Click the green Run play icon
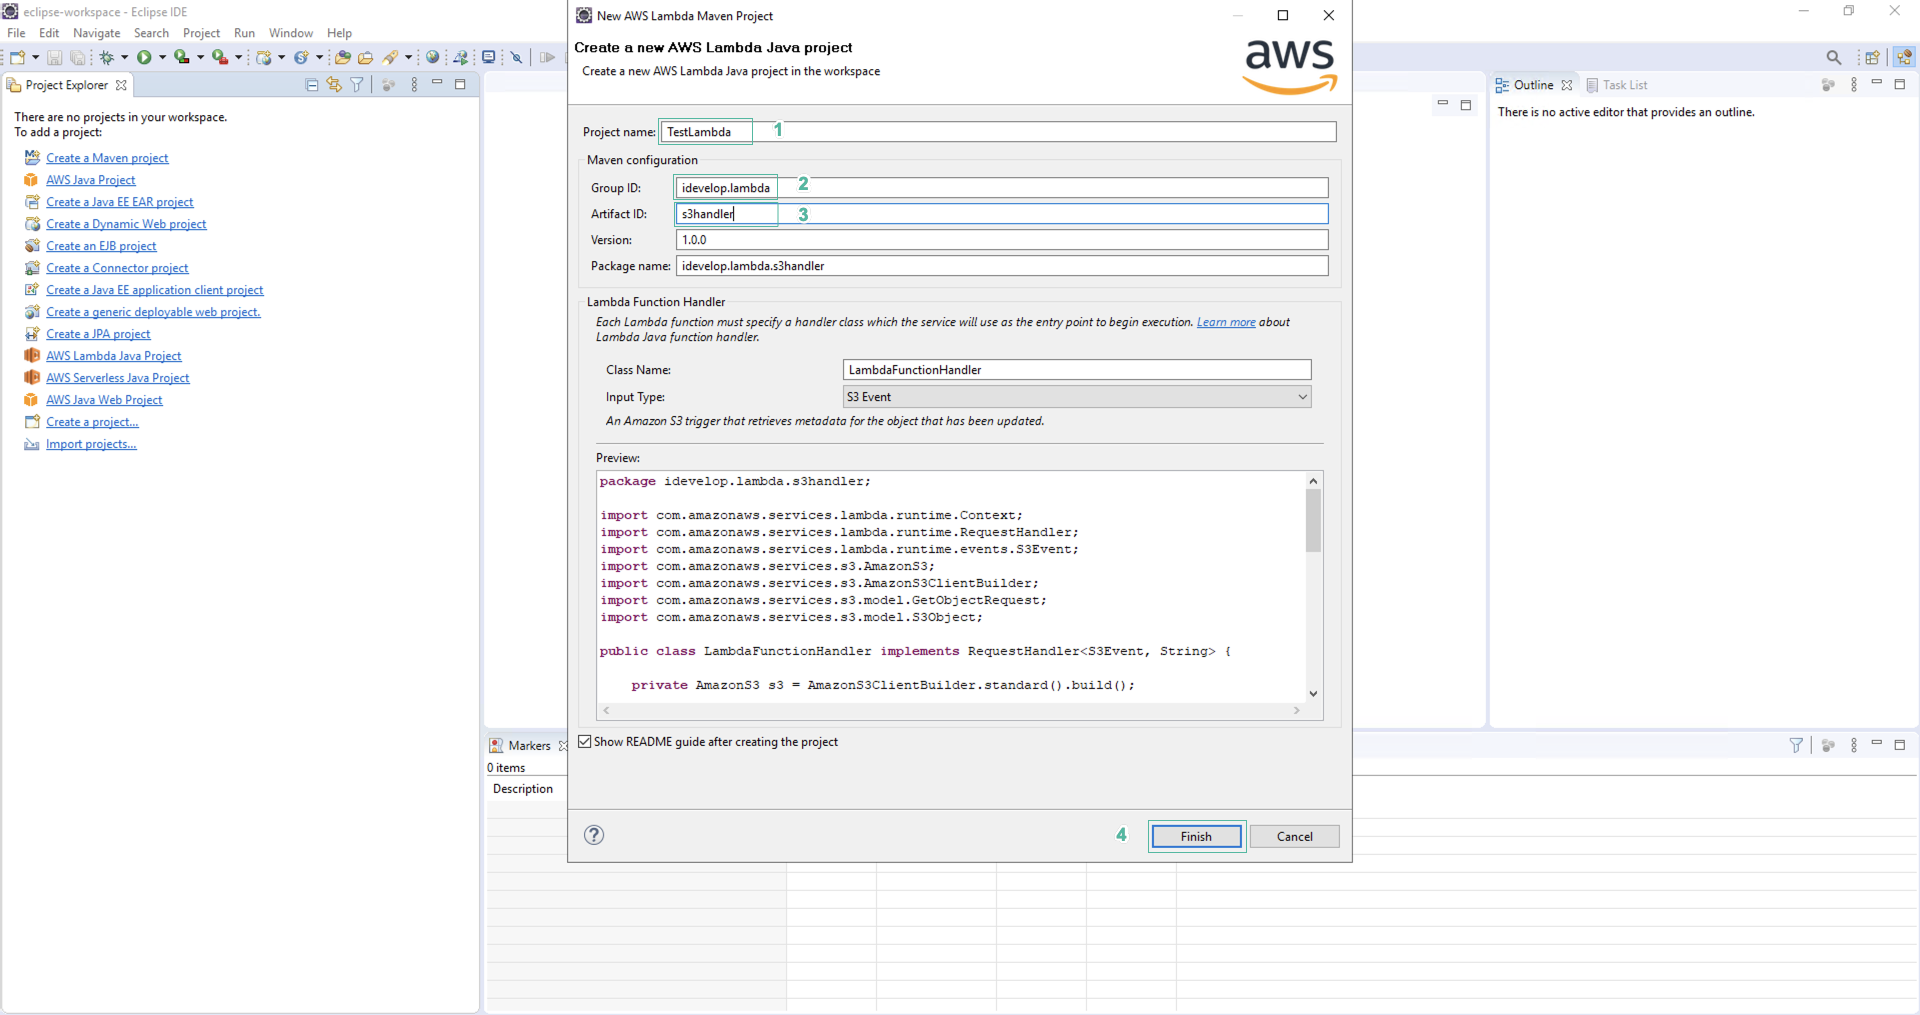Image resolution: width=1920 pixels, height=1015 pixels. pos(144,58)
